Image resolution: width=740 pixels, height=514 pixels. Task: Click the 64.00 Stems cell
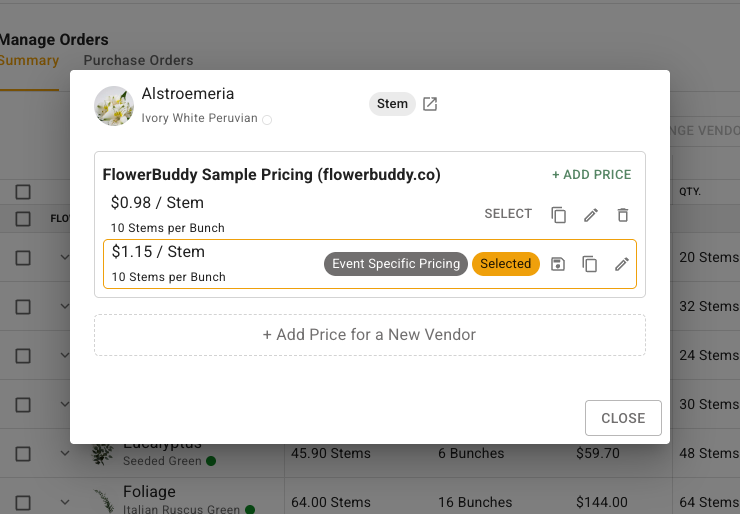[331, 502]
